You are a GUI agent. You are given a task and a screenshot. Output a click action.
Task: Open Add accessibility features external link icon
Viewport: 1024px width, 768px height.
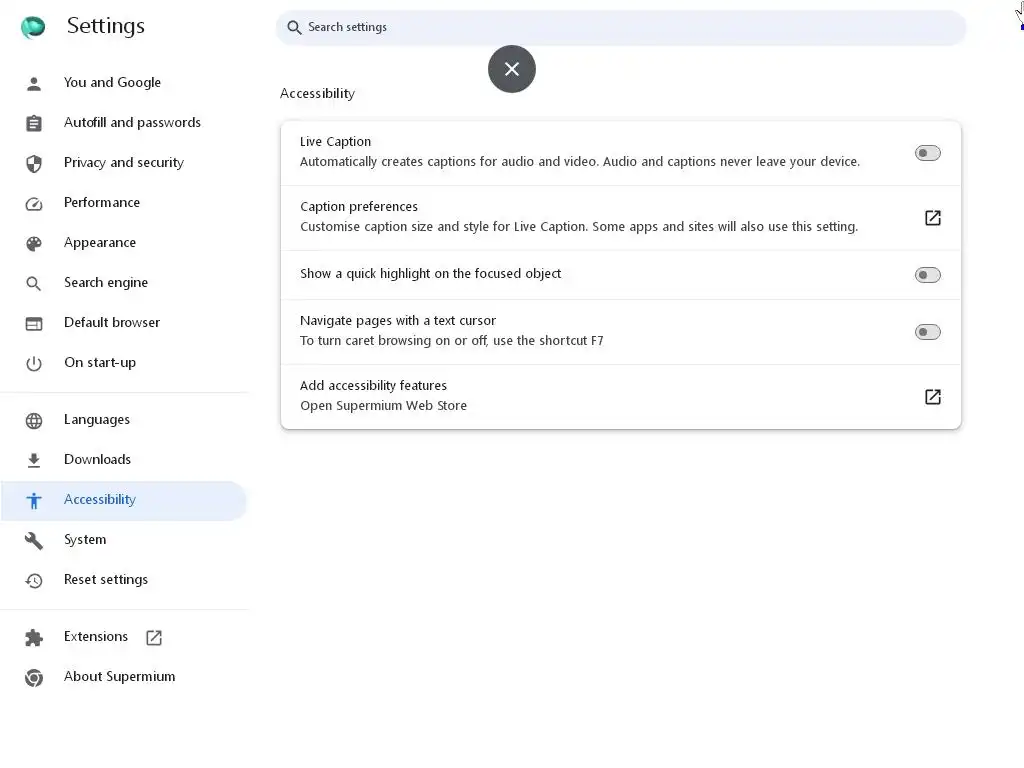(x=933, y=396)
